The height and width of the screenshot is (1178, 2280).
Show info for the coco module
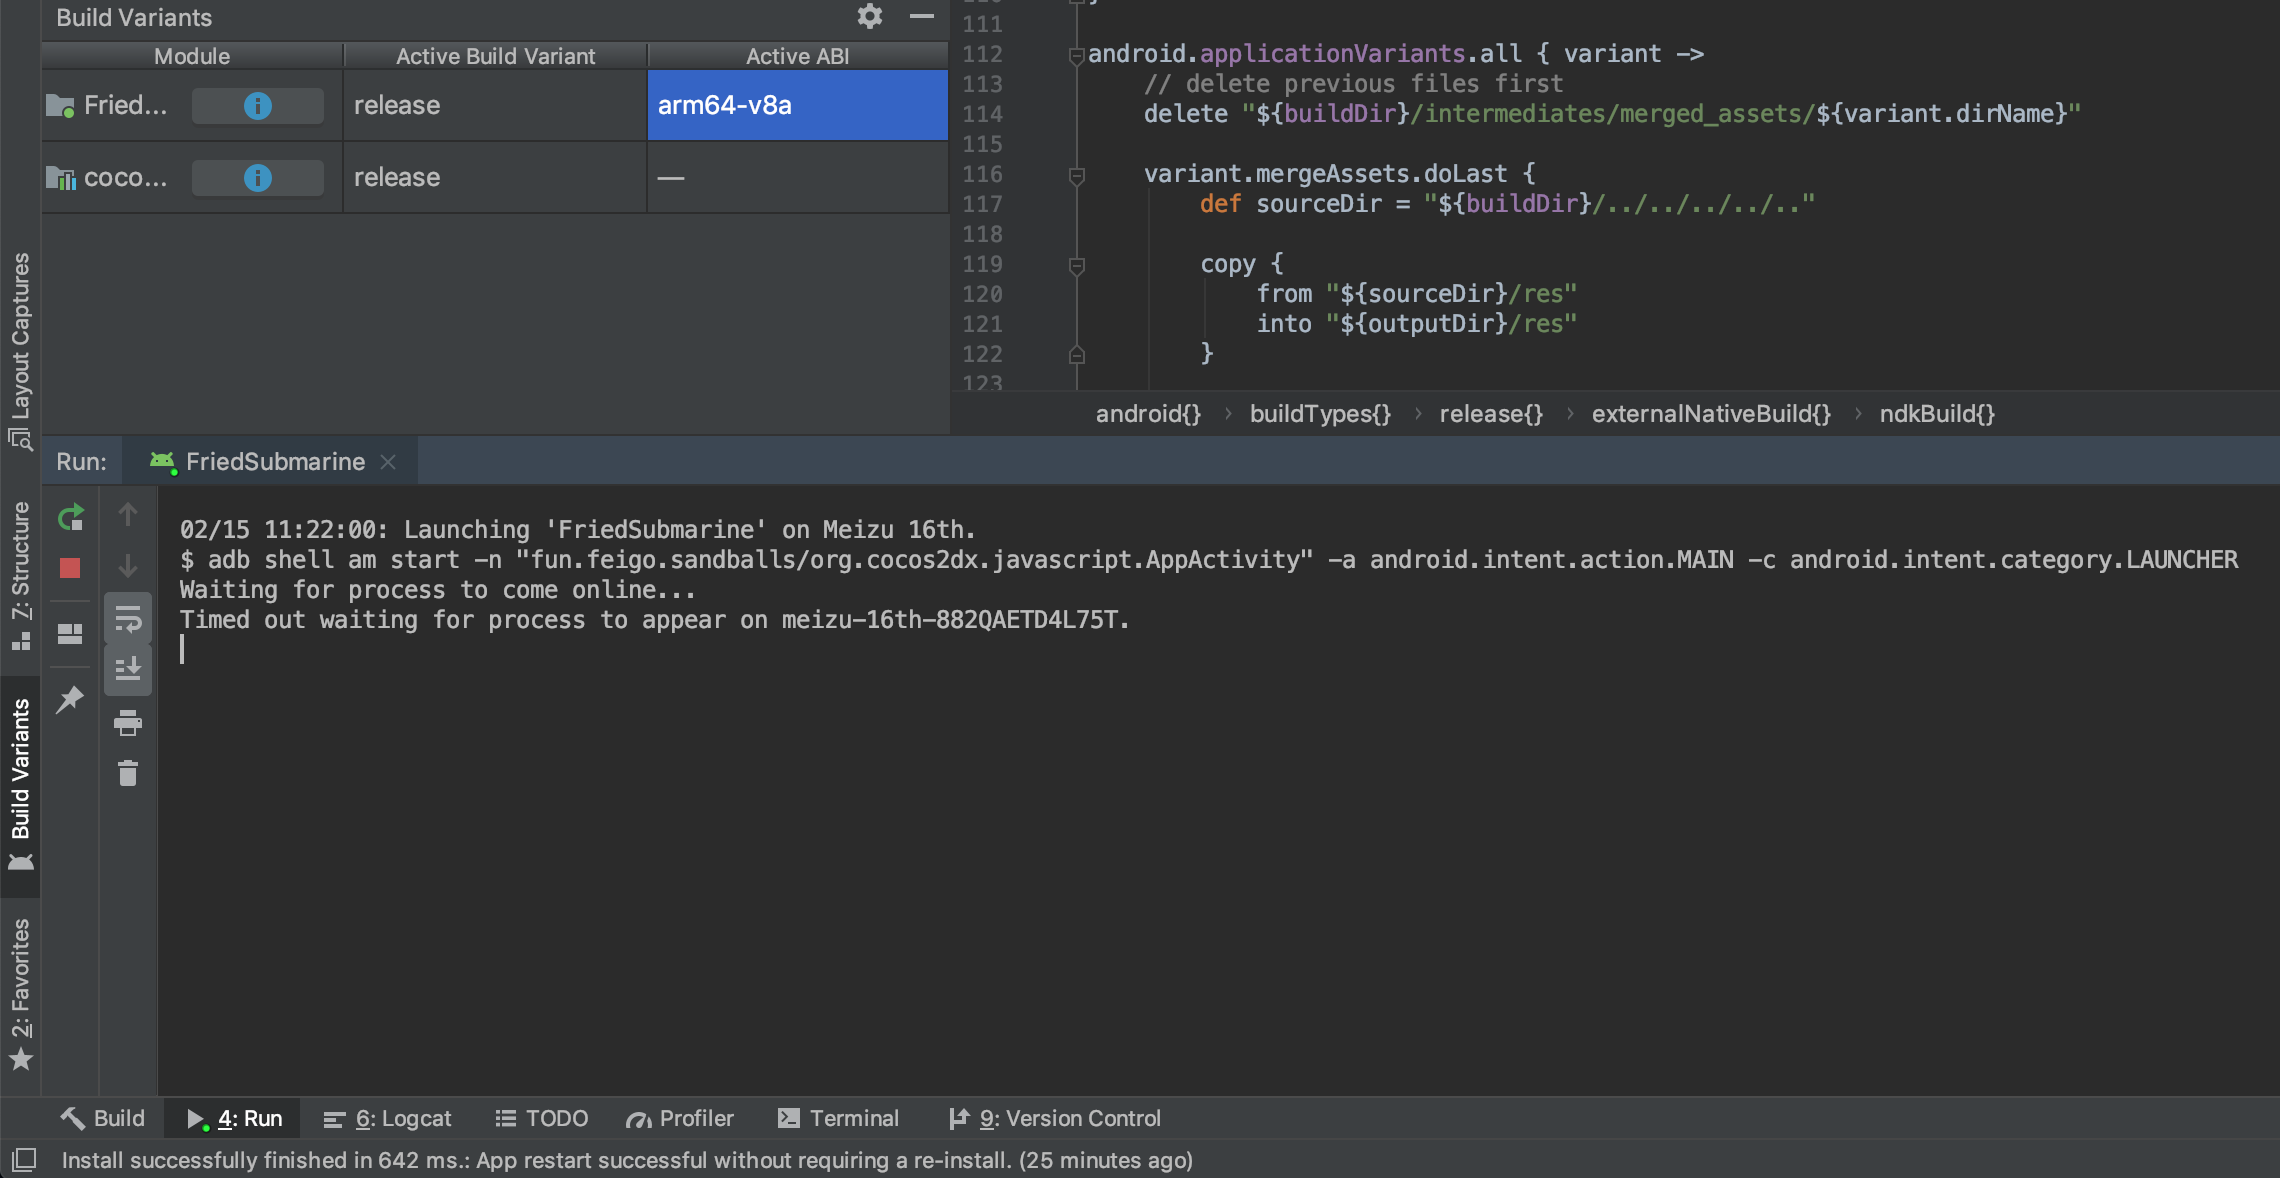click(257, 177)
